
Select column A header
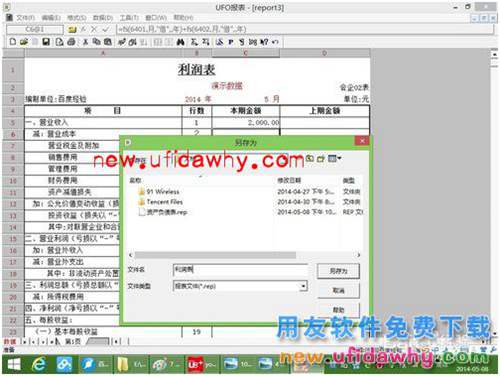[103, 53]
